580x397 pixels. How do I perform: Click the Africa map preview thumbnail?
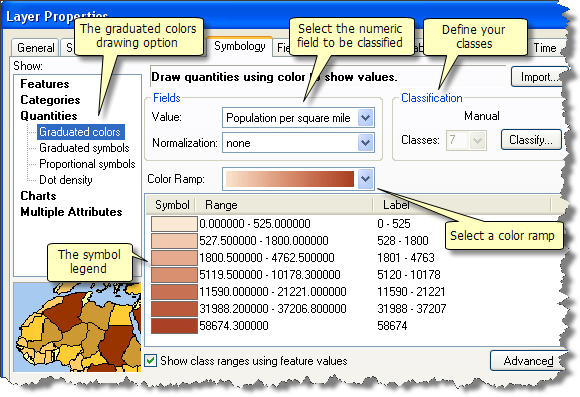pos(77,327)
